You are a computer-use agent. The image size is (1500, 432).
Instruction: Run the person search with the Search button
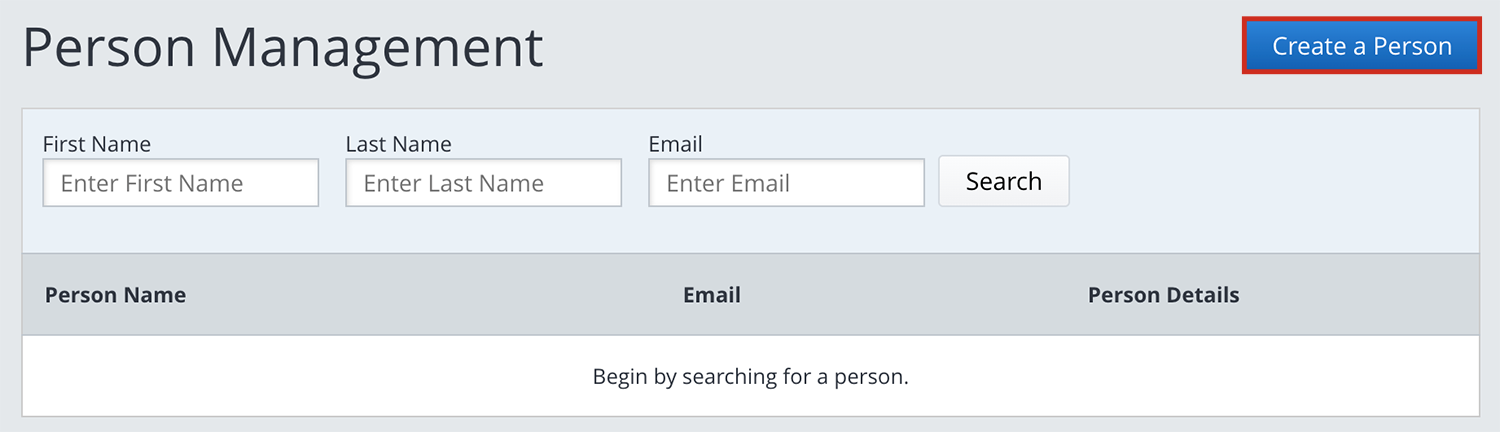(x=1003, y=181)
